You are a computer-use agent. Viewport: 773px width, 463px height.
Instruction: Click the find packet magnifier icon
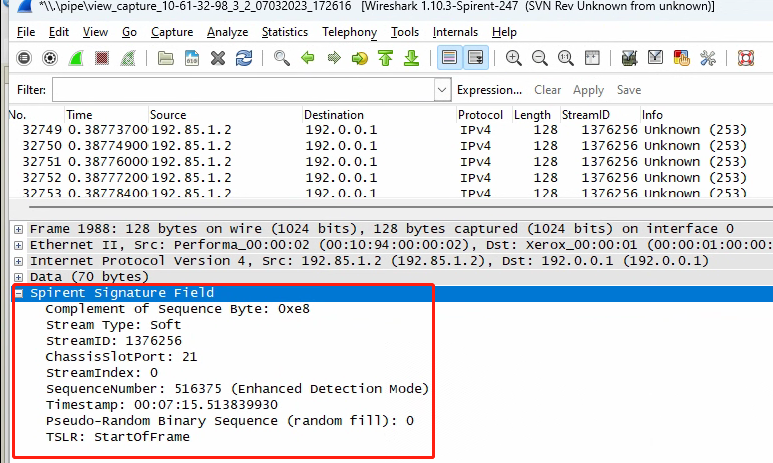point(282,58)
